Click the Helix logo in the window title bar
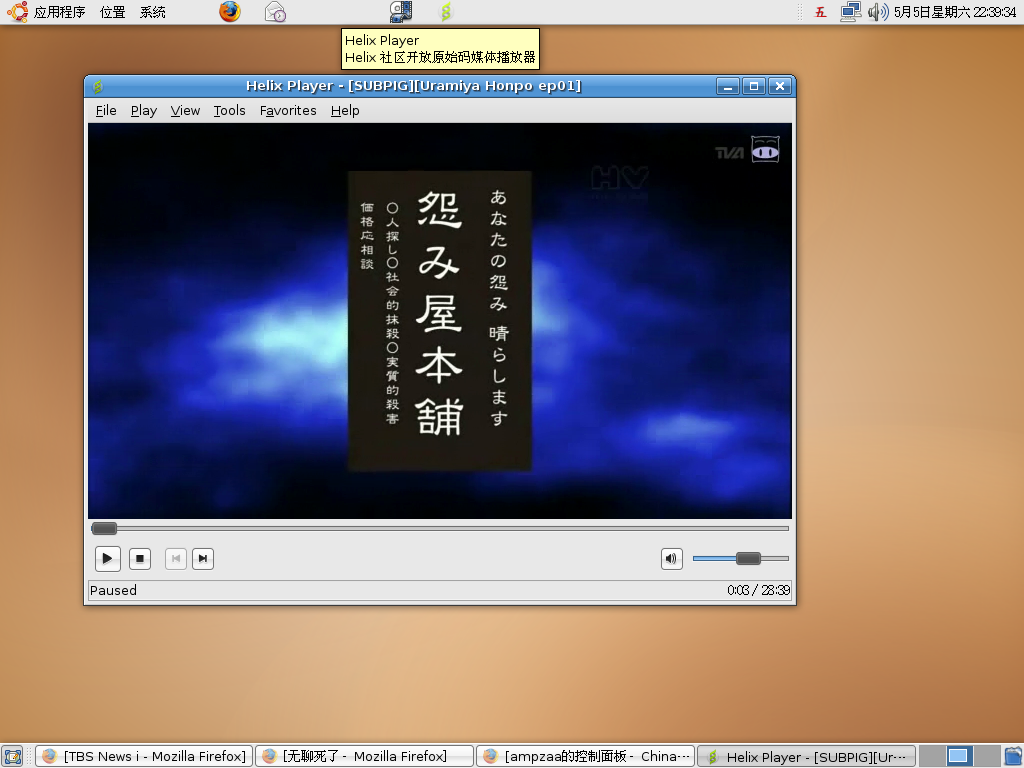 [x=96, y=86]
